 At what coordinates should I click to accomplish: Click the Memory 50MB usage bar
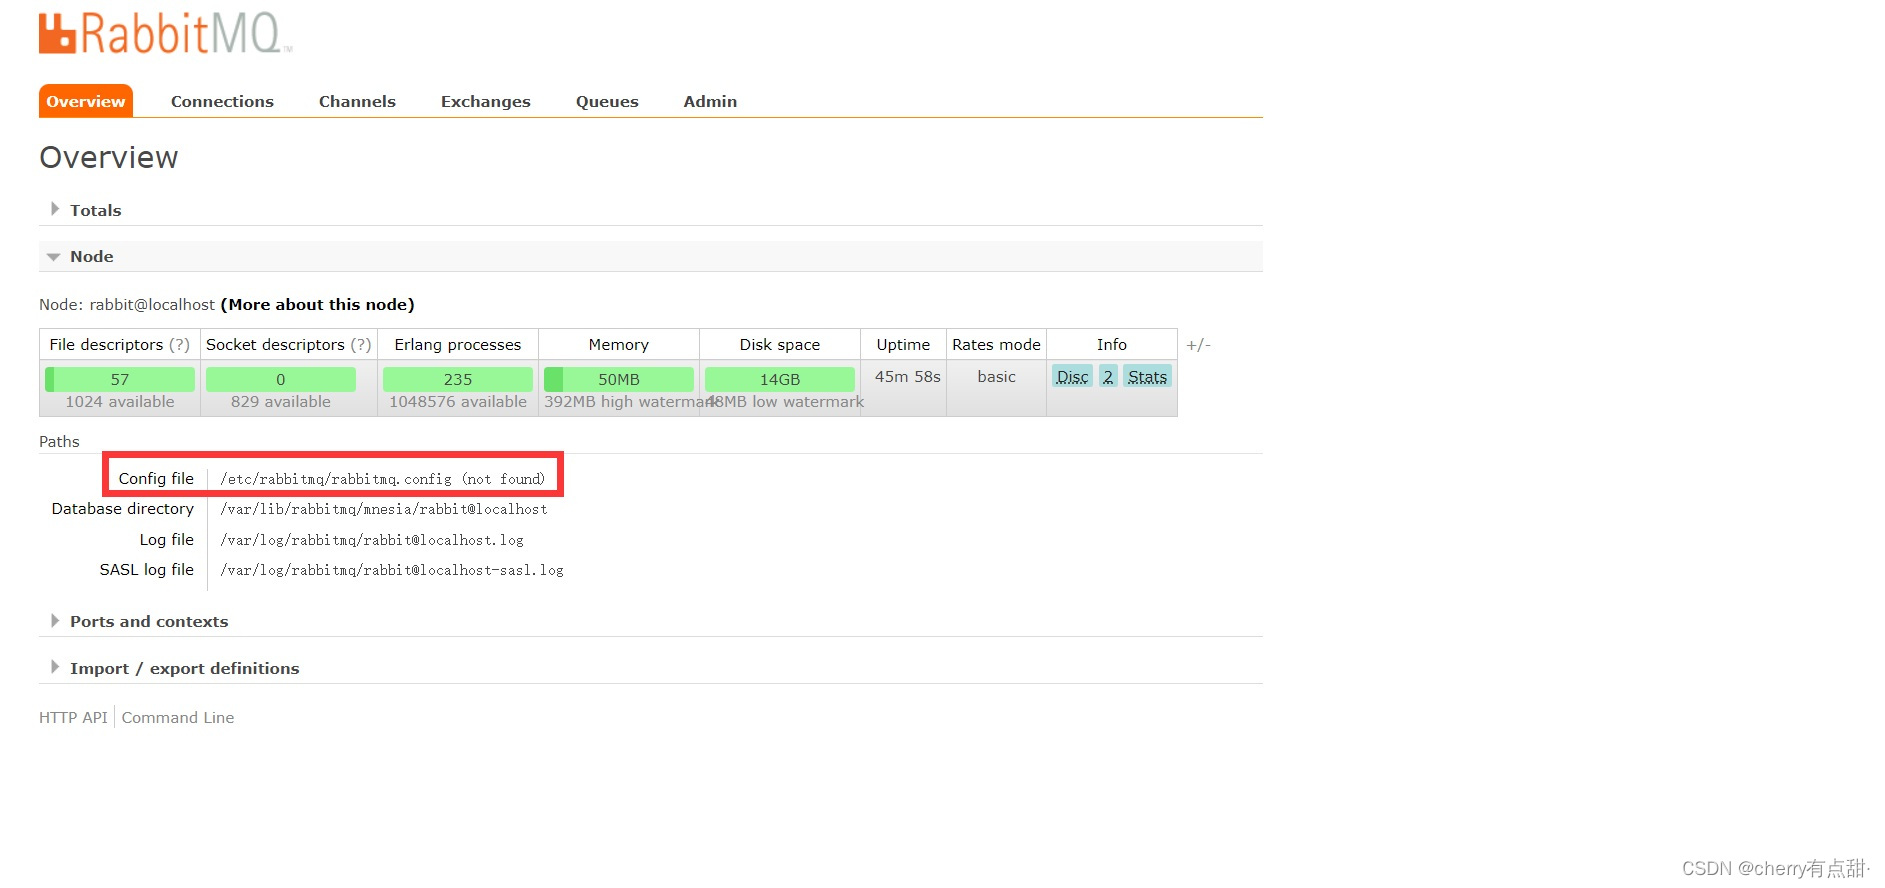click(619, 379)
